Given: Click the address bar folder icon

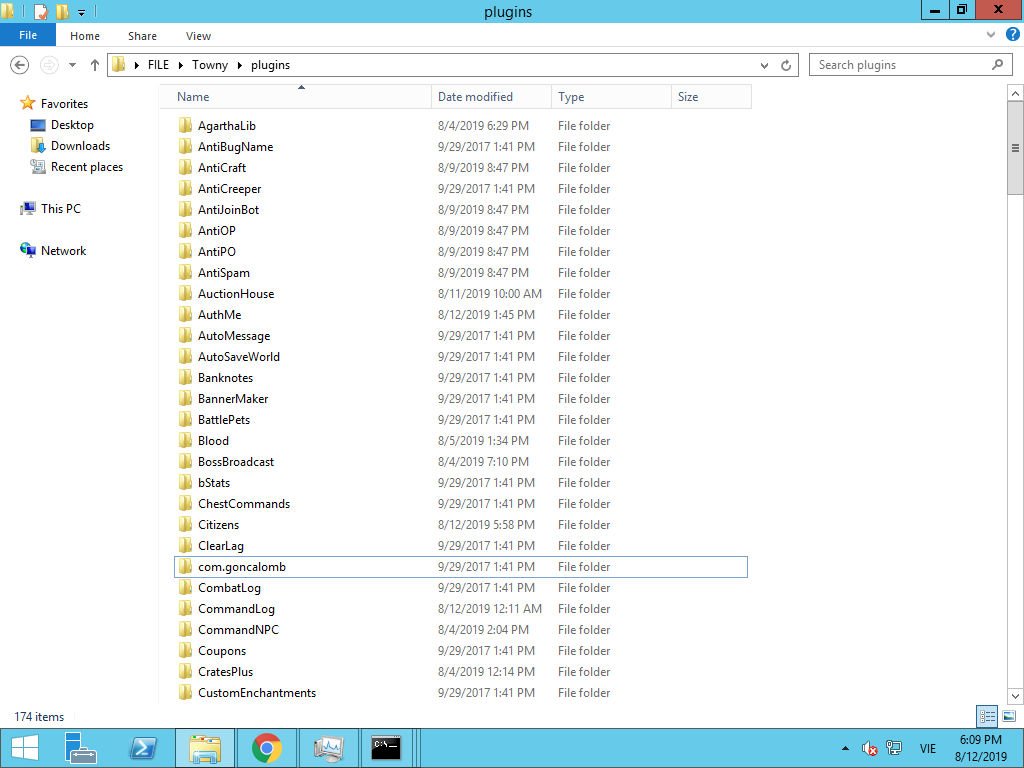Looking at the screenshot, I should [x=119, y=65].
